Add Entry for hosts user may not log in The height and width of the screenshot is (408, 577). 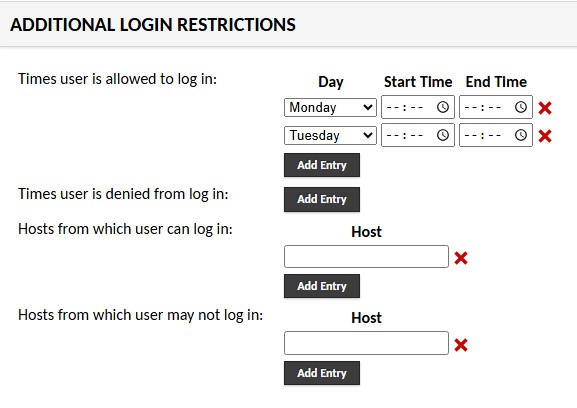(x=322, y=373)
